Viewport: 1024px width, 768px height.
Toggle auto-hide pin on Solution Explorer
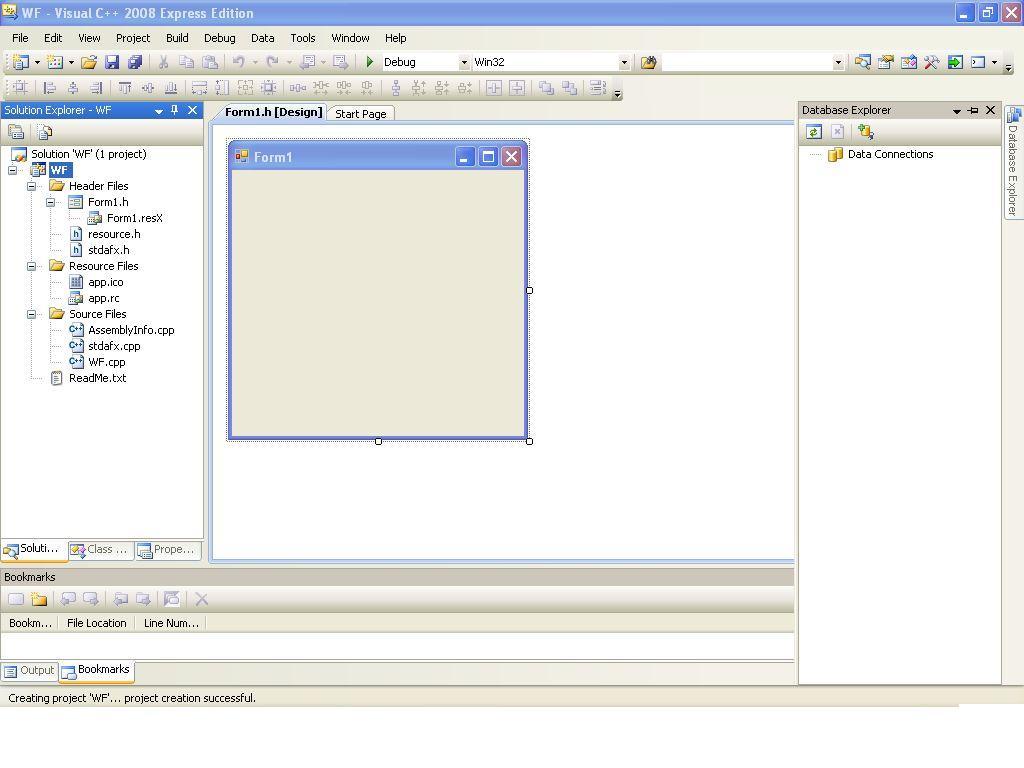point(175,110)
